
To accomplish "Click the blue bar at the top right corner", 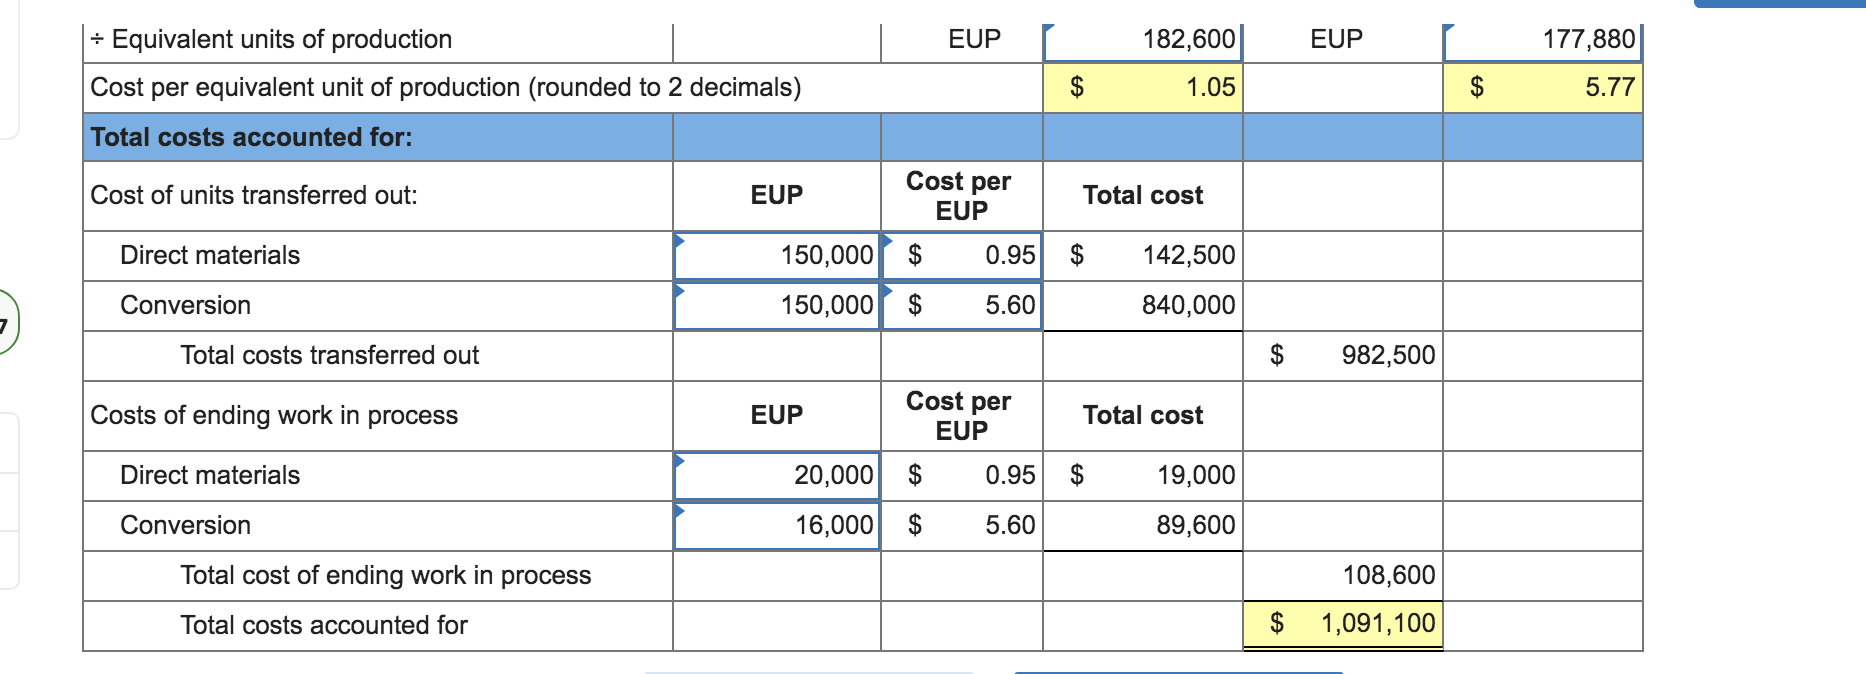I will [x=1790, y=4].
